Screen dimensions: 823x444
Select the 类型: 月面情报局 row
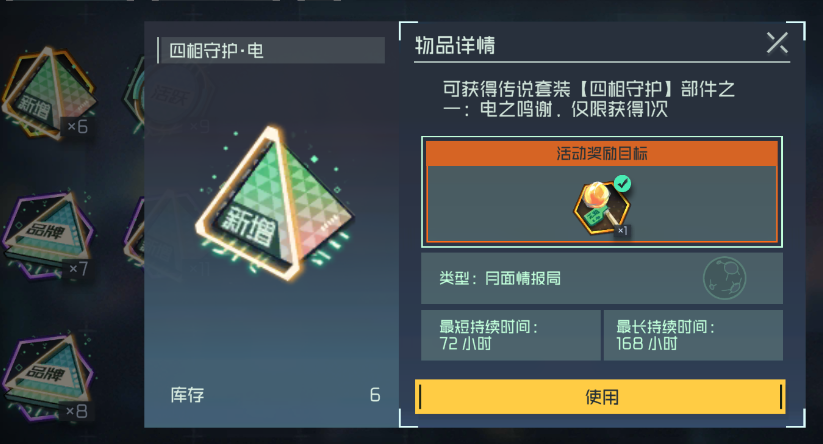point(602,278)
